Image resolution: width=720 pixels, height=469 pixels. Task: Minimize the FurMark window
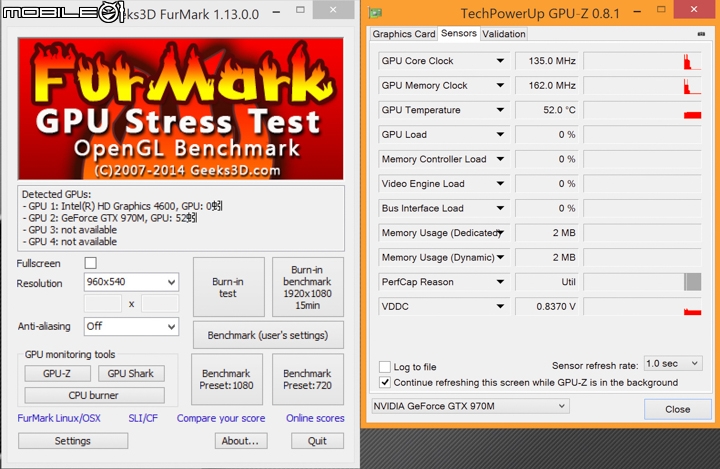pos(276,11)
